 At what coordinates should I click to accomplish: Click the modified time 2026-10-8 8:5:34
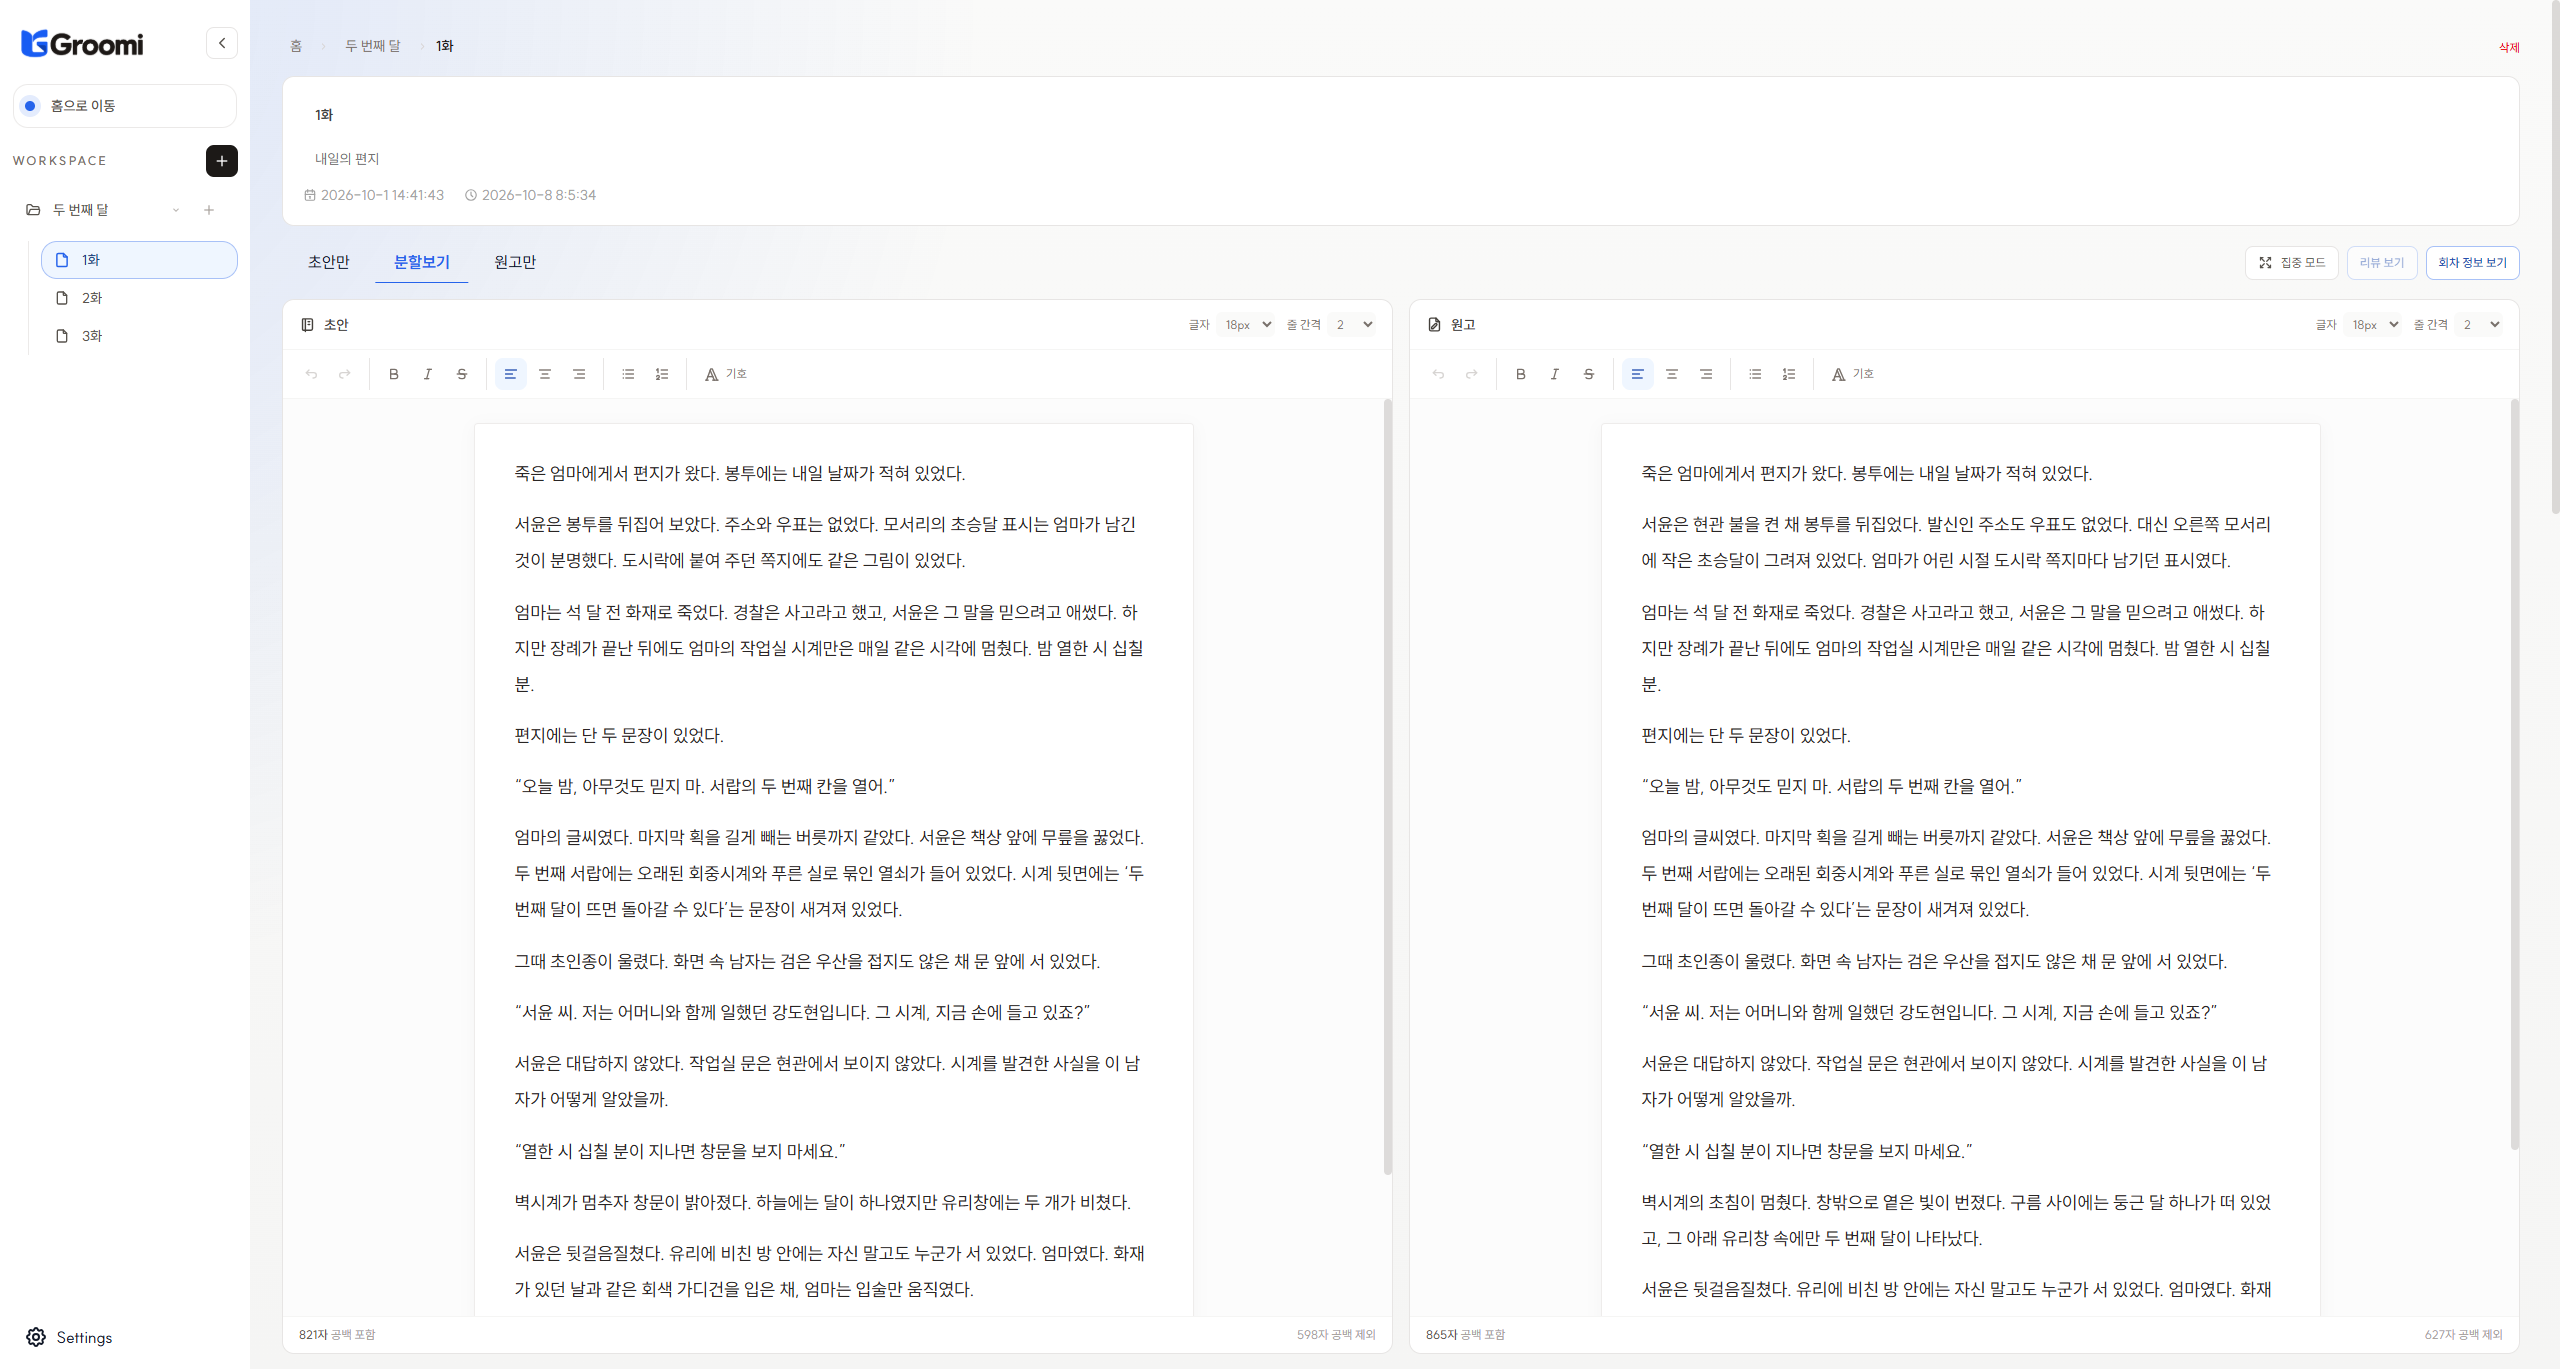(530, 196)
